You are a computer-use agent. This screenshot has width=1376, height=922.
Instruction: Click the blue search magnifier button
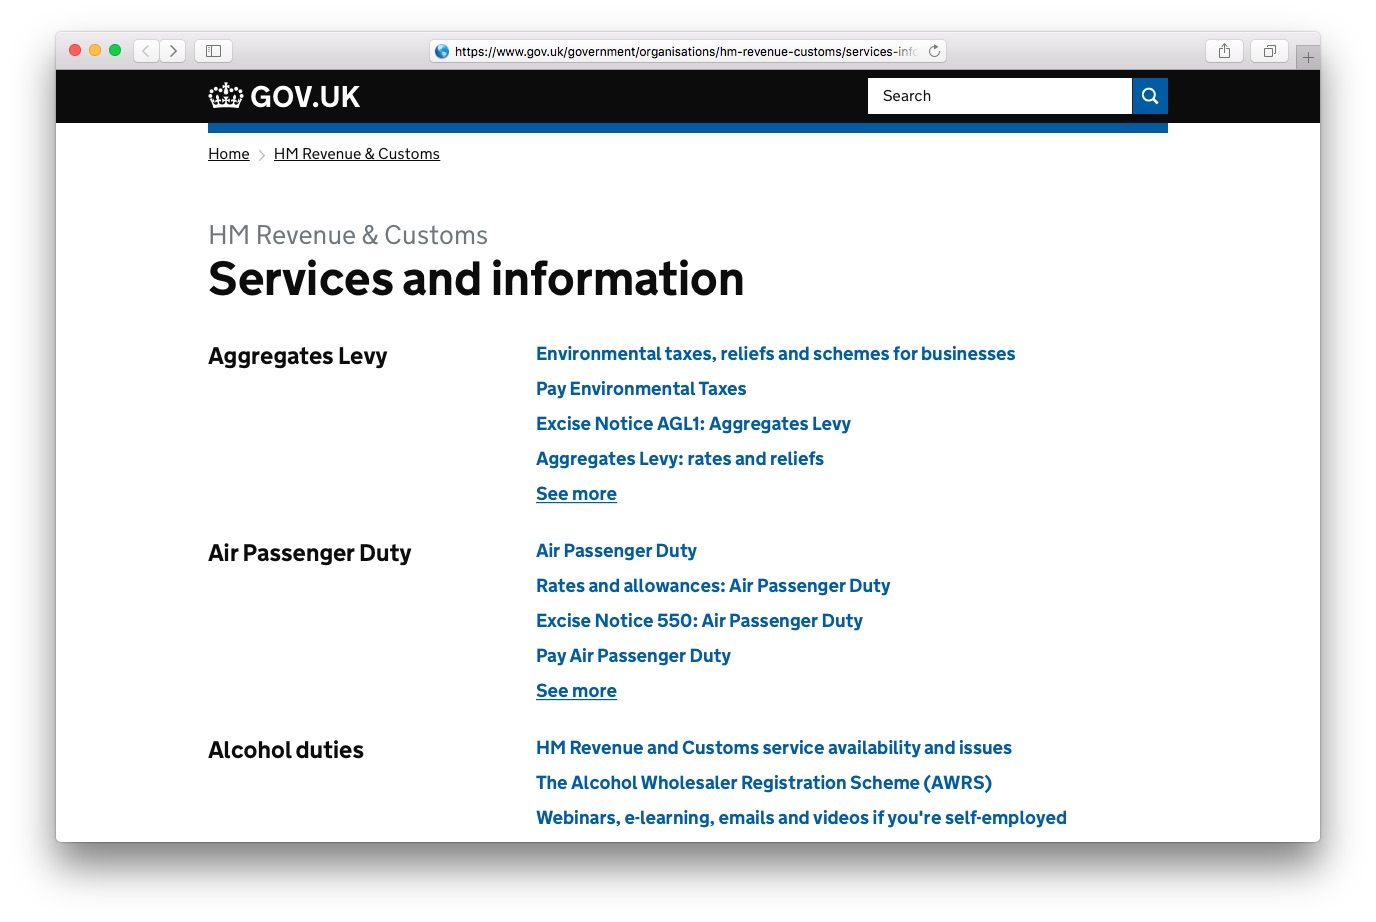1150,96
